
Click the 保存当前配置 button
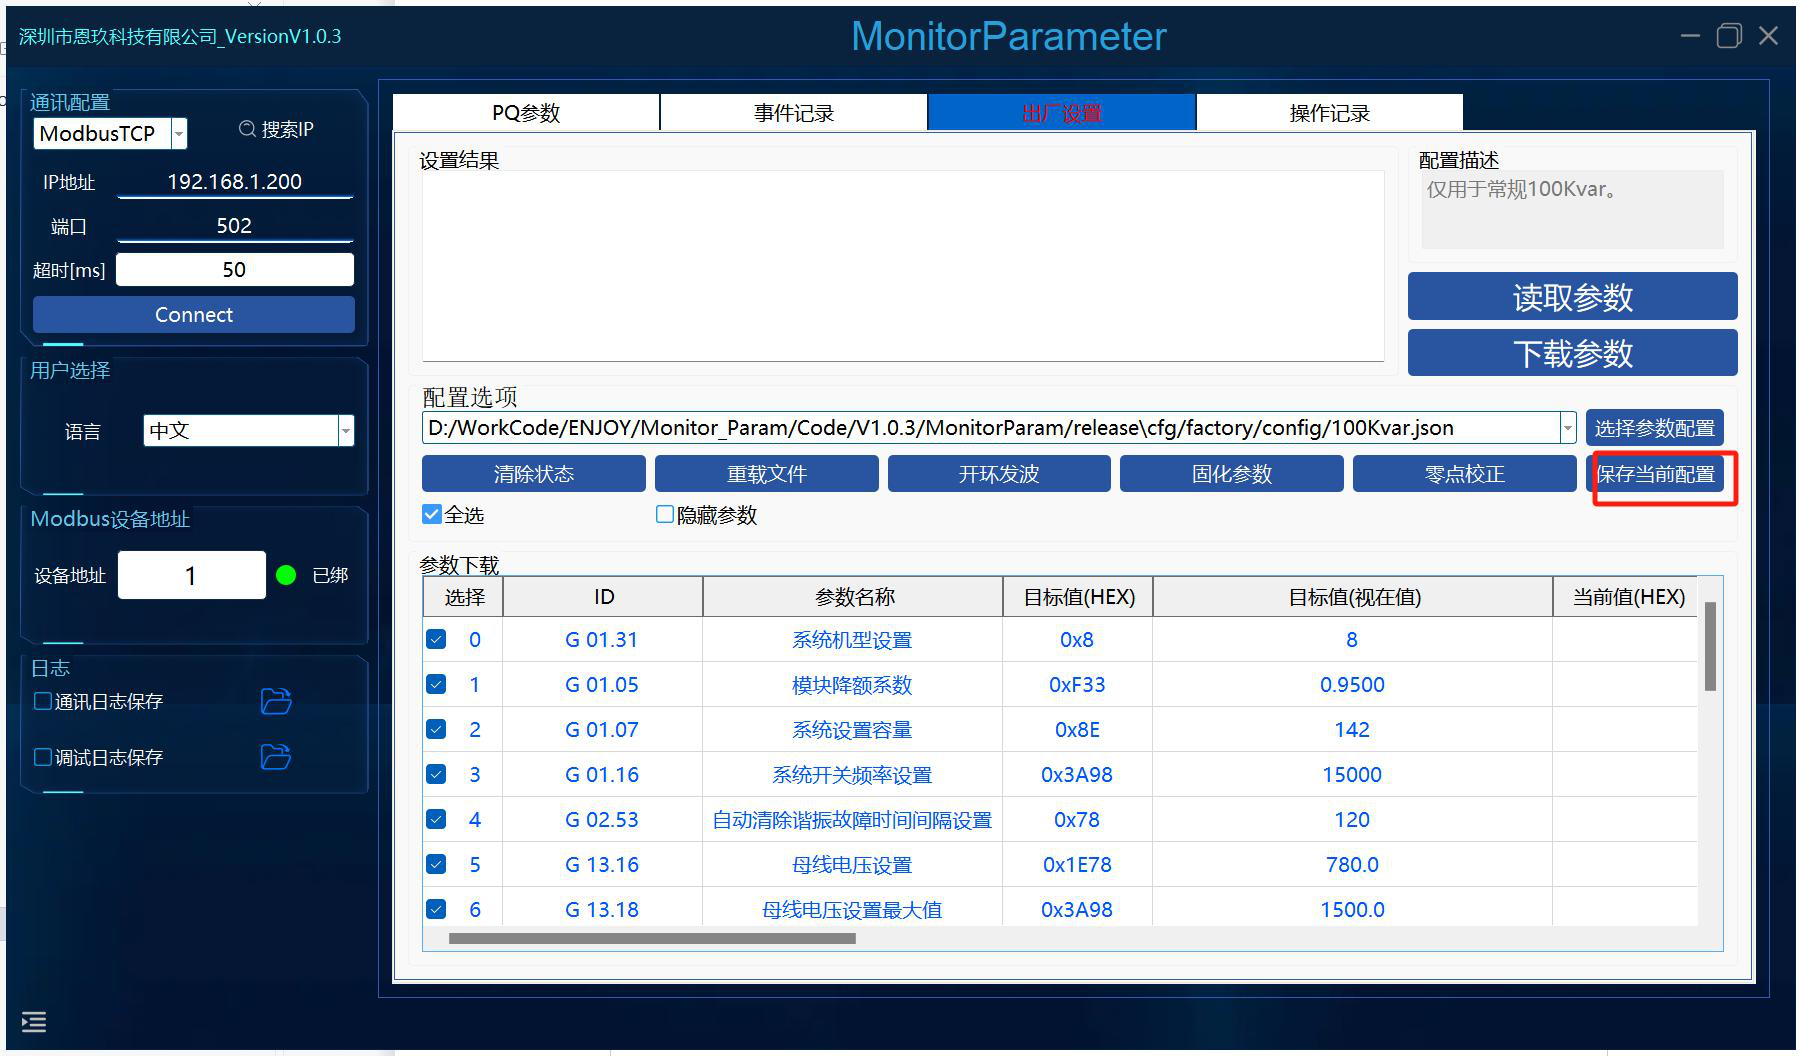[x=1656, y=474]
